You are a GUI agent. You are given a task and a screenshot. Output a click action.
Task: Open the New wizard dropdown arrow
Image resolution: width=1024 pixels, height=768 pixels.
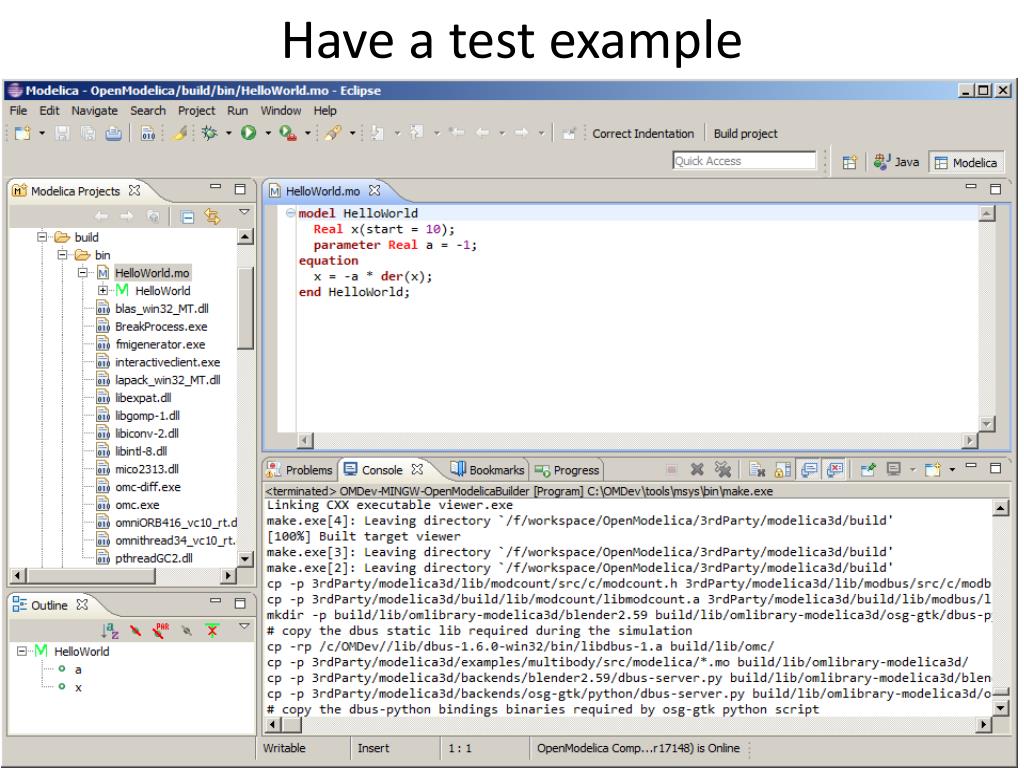(42, 133)
